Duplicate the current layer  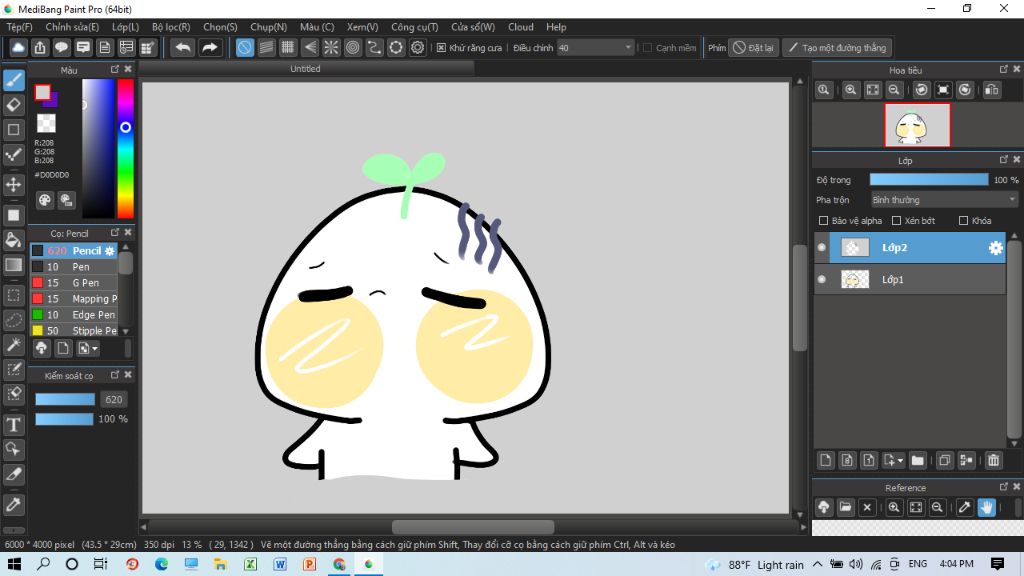(944, 460)
